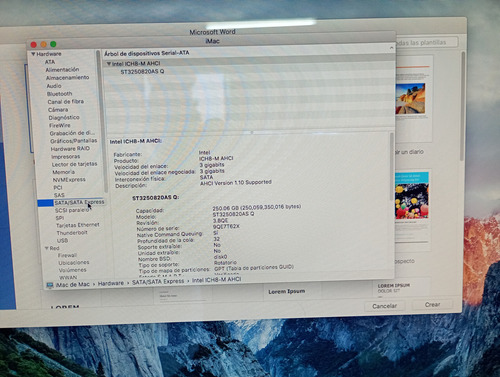The width and height of the screenshot is (500, 377).
Task: Open the Bluetooth entry in sidebar
Action: click(x=60, y=94)
